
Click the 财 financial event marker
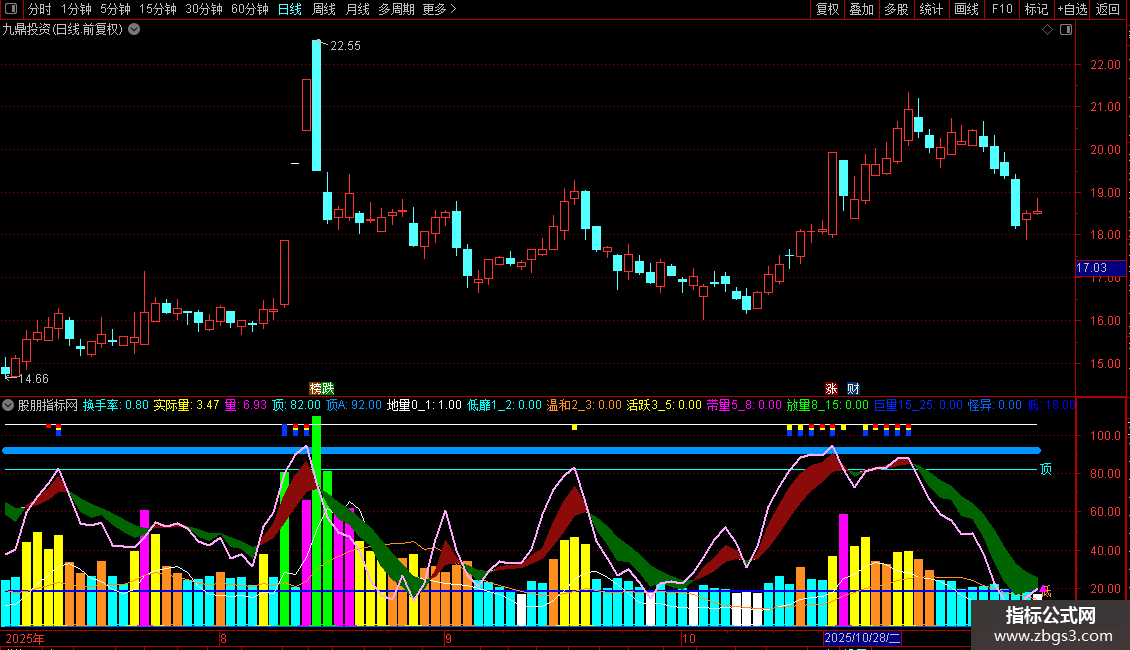pyautogui.click(x=853, y=388)
